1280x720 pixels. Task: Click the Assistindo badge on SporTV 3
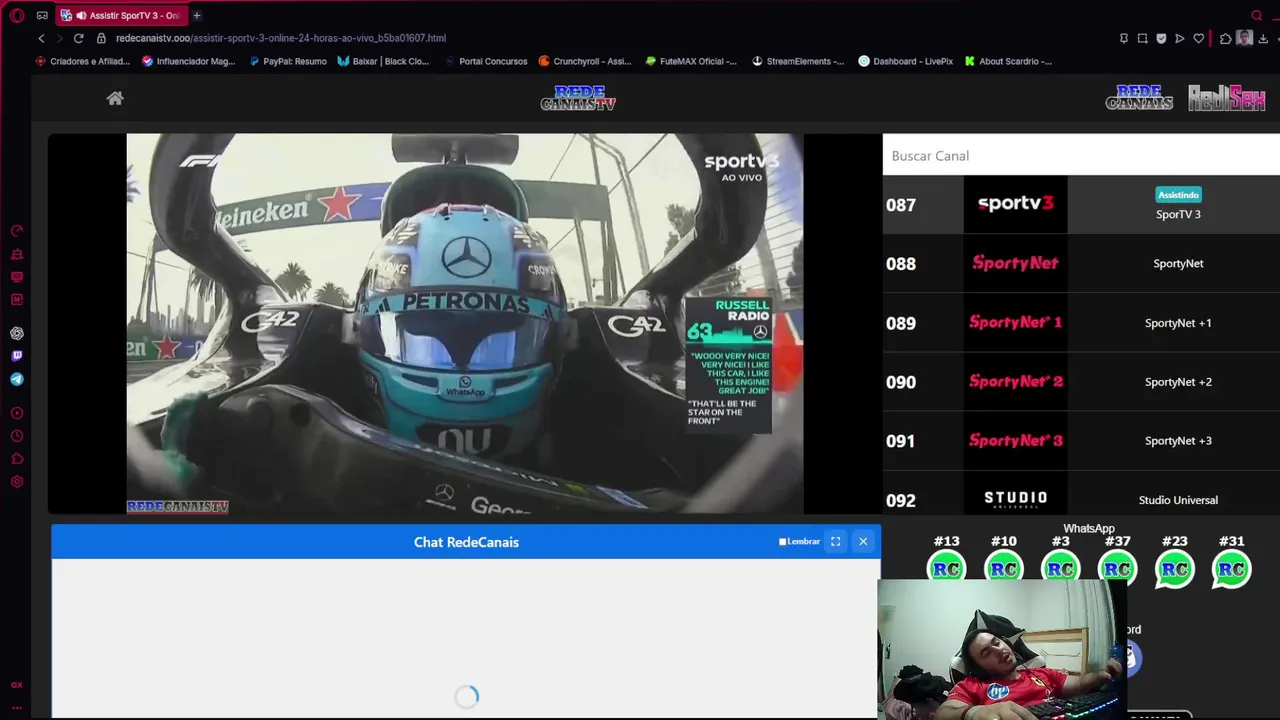pyautogui.click(x=1178, y=195)
